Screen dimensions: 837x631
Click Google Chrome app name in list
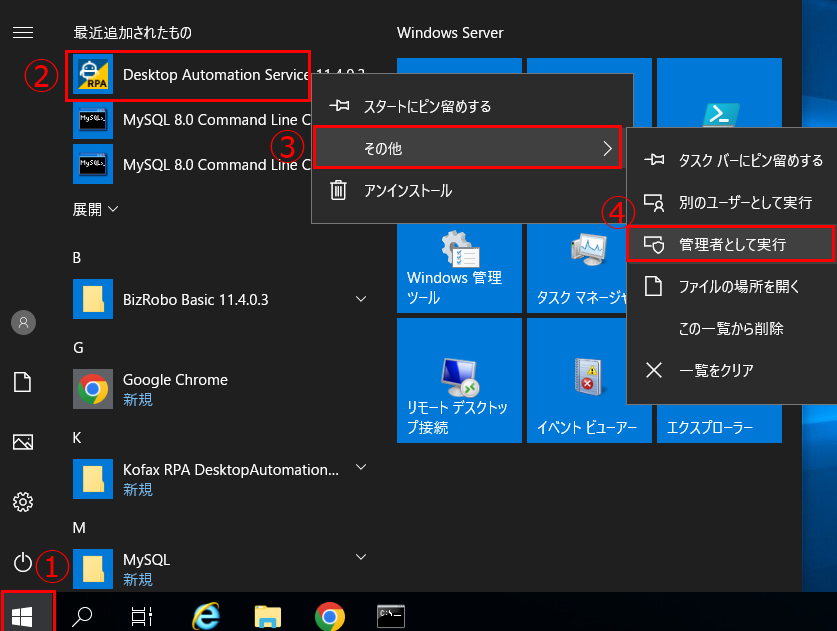pyautogui.click(x=175, y=380)
